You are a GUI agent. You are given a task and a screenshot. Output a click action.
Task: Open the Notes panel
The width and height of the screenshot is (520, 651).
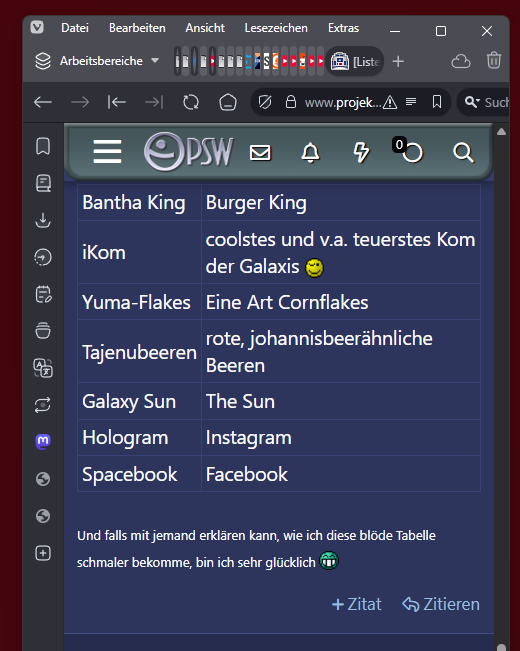point(43,294)
